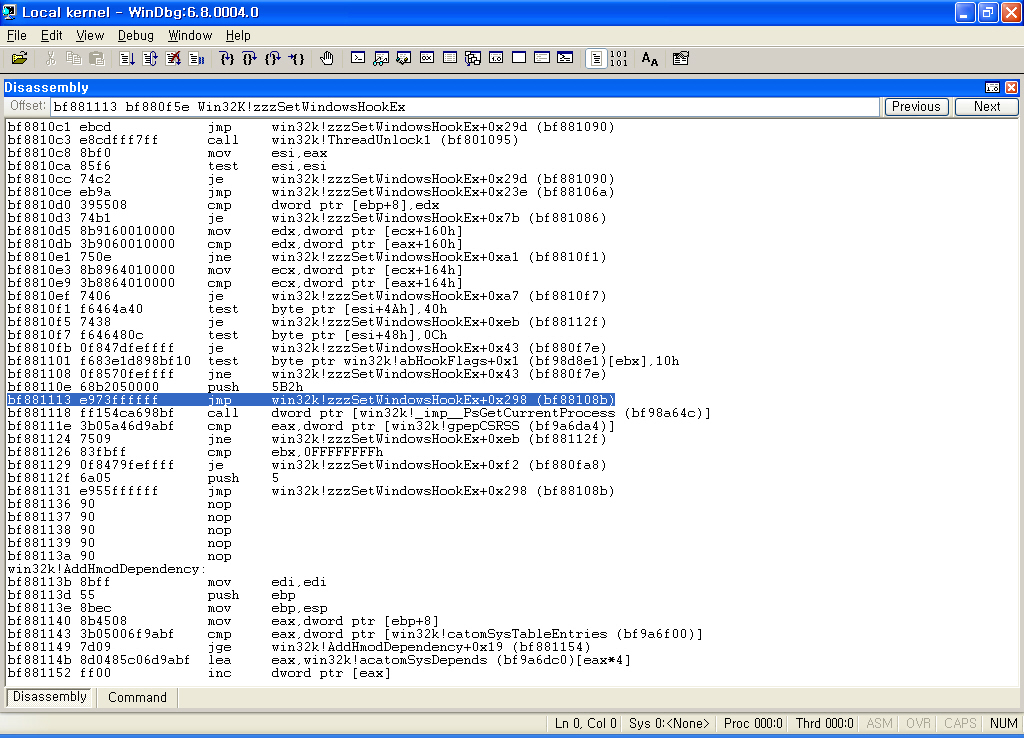
Task: Click the CAPS indicator in status bar
Action: 960,723
